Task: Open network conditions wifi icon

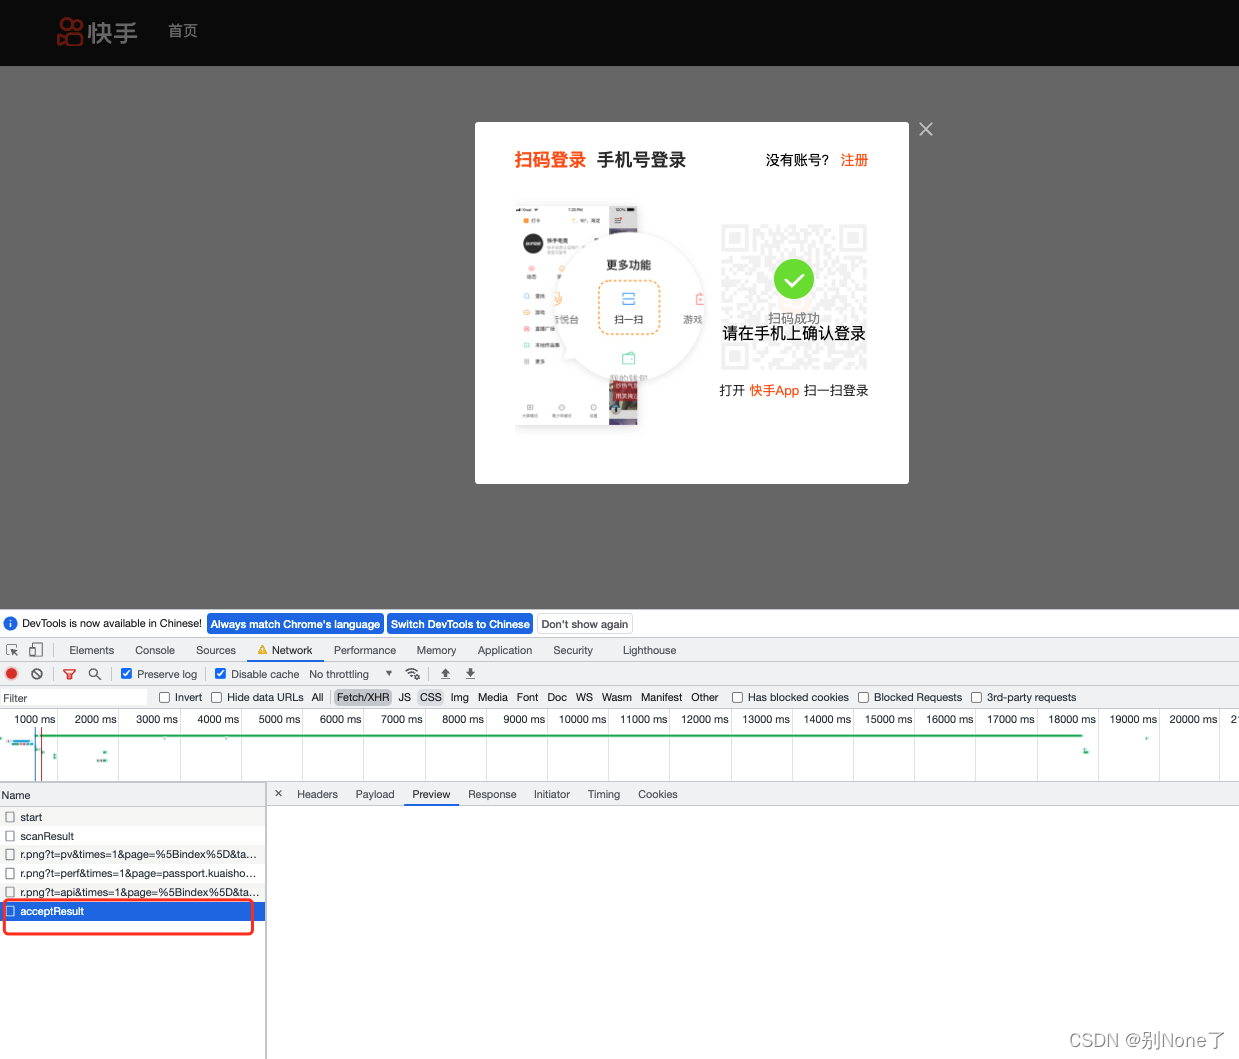Action: pos(412,674)
